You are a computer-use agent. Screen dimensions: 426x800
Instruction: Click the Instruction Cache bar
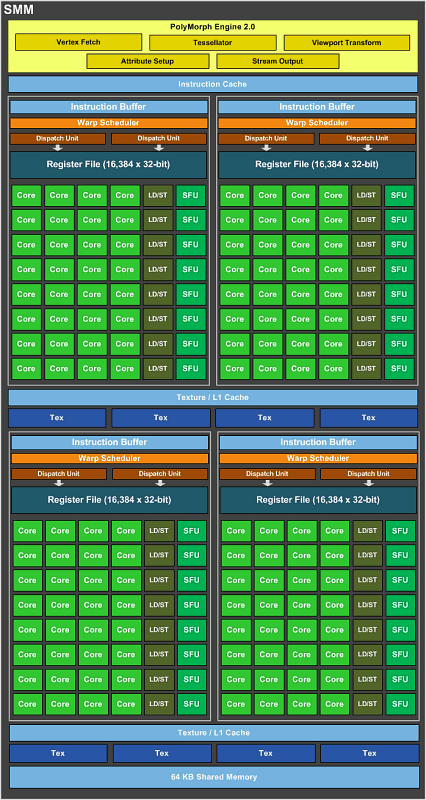(x=213, y=84)
